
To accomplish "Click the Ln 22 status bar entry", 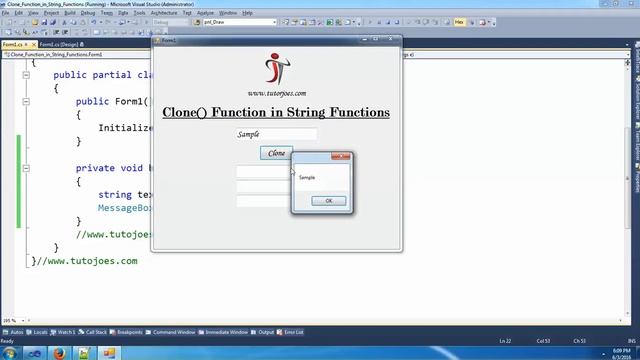I will 505,341.
